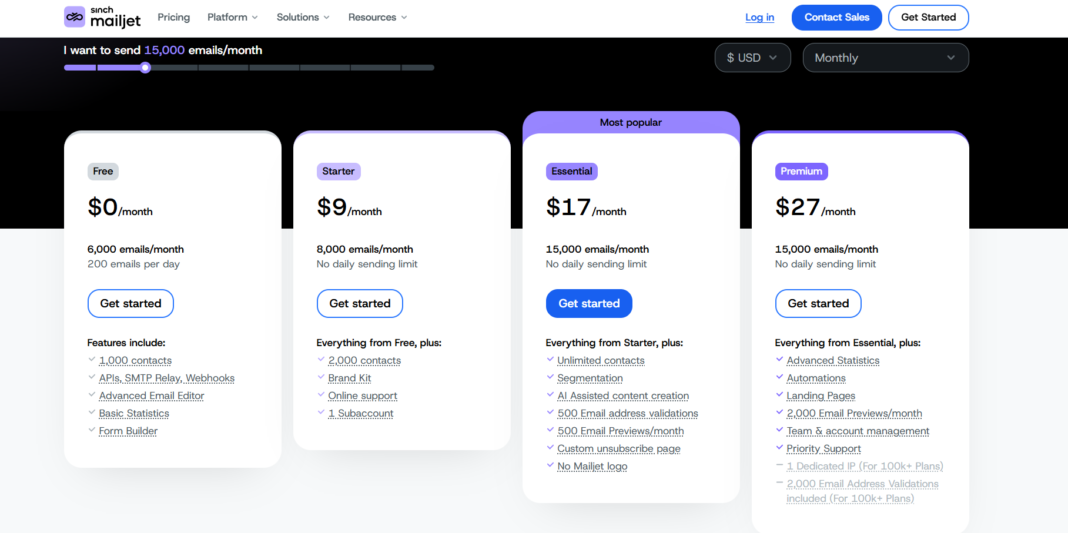Image resolution: width=1068 pixels, height=533 pixels.
Task: Expand the Resources menu
Action: pos(377,17)
